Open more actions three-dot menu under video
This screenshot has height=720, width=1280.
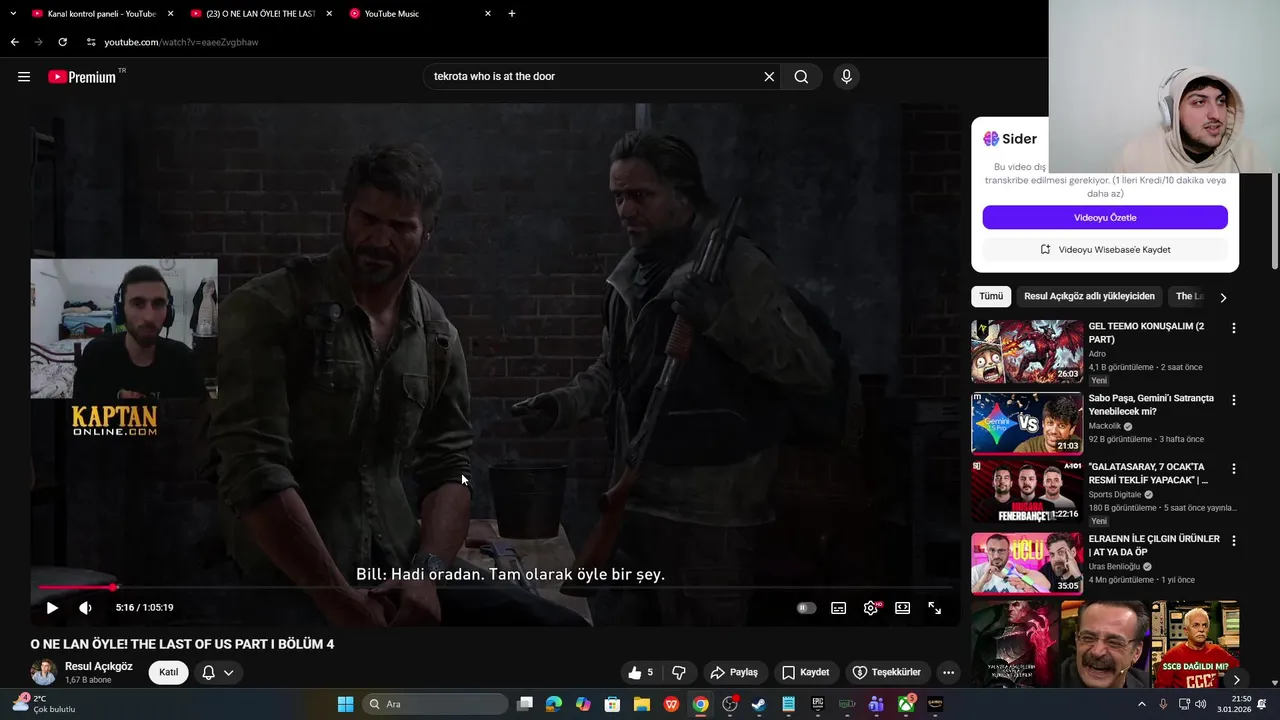click(x=948, y=672)
